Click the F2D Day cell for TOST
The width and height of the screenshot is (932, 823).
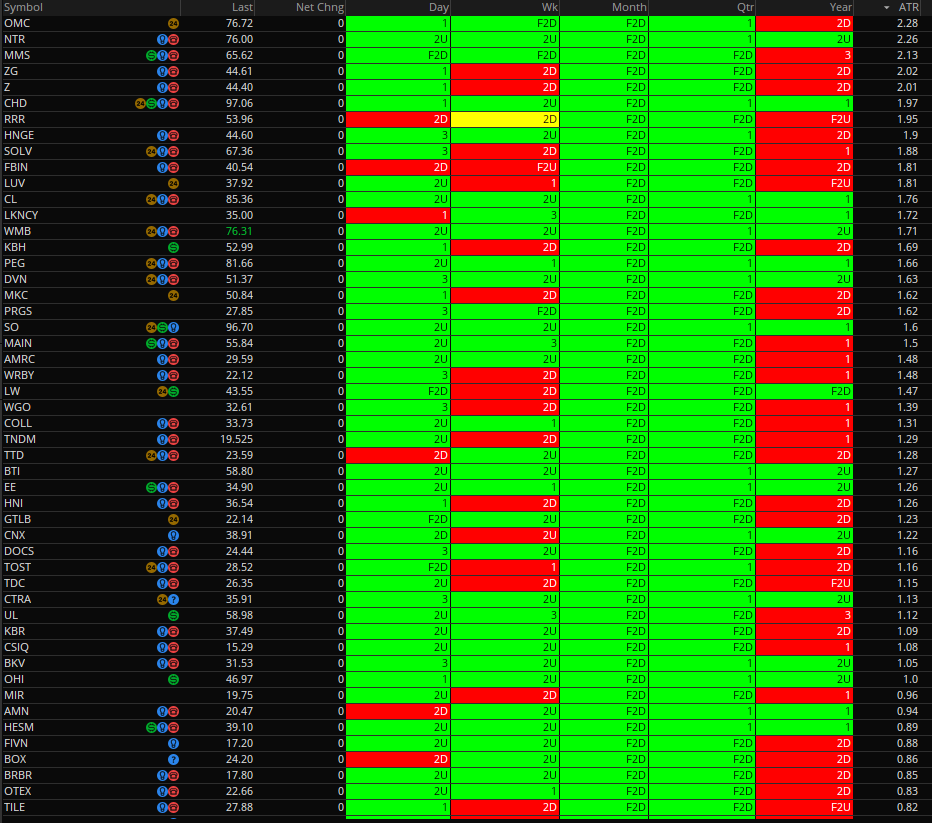(x=398, y=567)
